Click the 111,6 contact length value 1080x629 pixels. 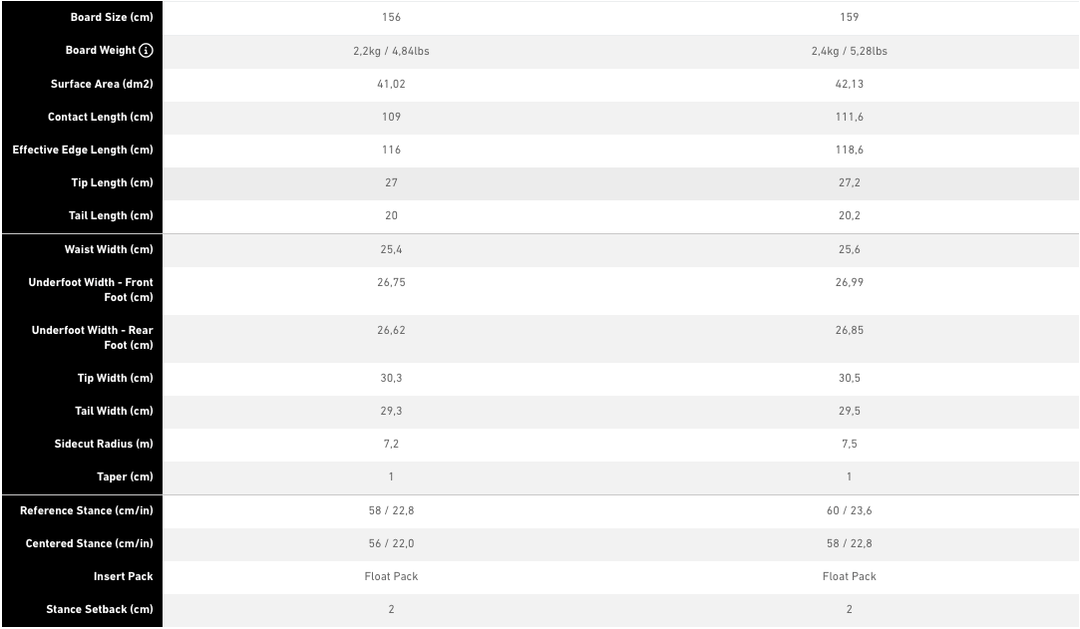pyautogui.click(x=849, y=117)
